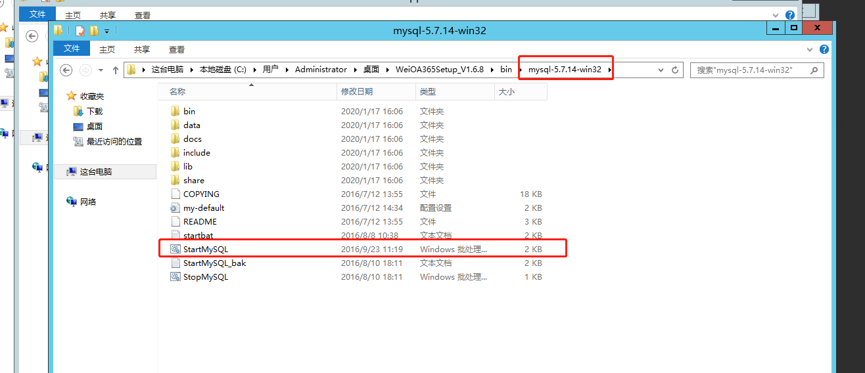Minimize the mysql-5.7.14-win32 window
The width and height of the screenshot is (865, 373).
[776, 28]
